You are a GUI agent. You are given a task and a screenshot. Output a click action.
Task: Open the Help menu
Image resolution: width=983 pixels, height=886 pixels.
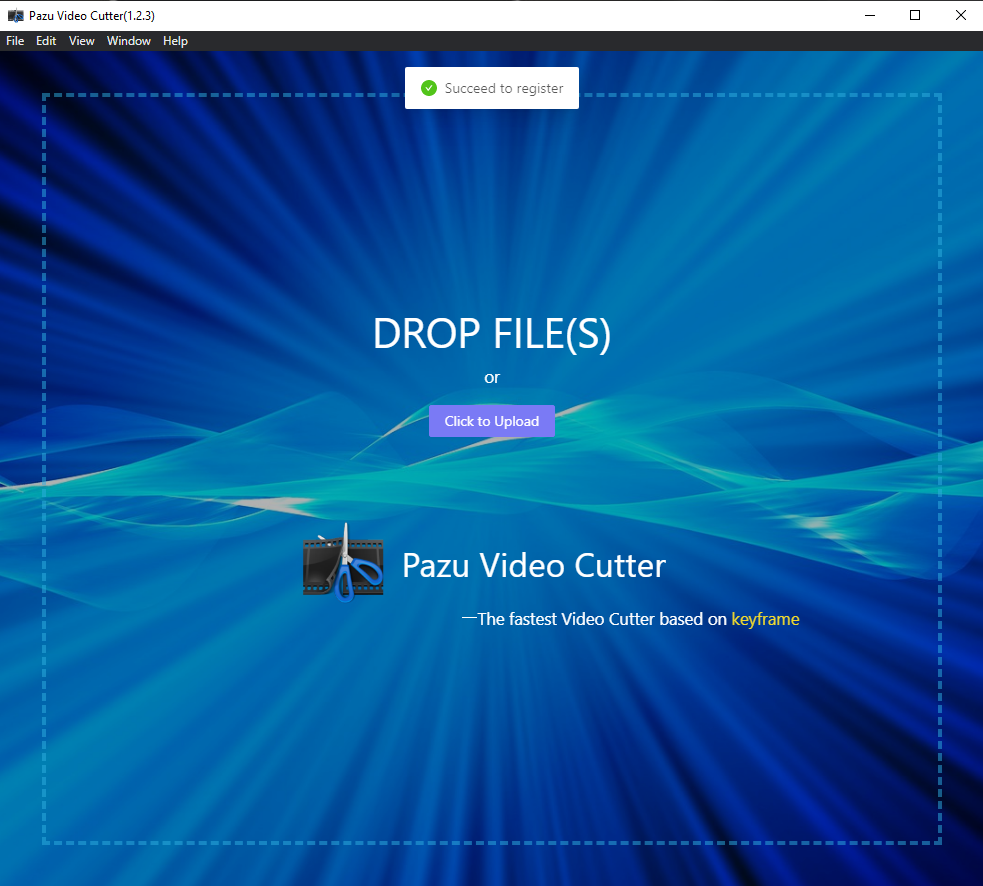point(175,41)
